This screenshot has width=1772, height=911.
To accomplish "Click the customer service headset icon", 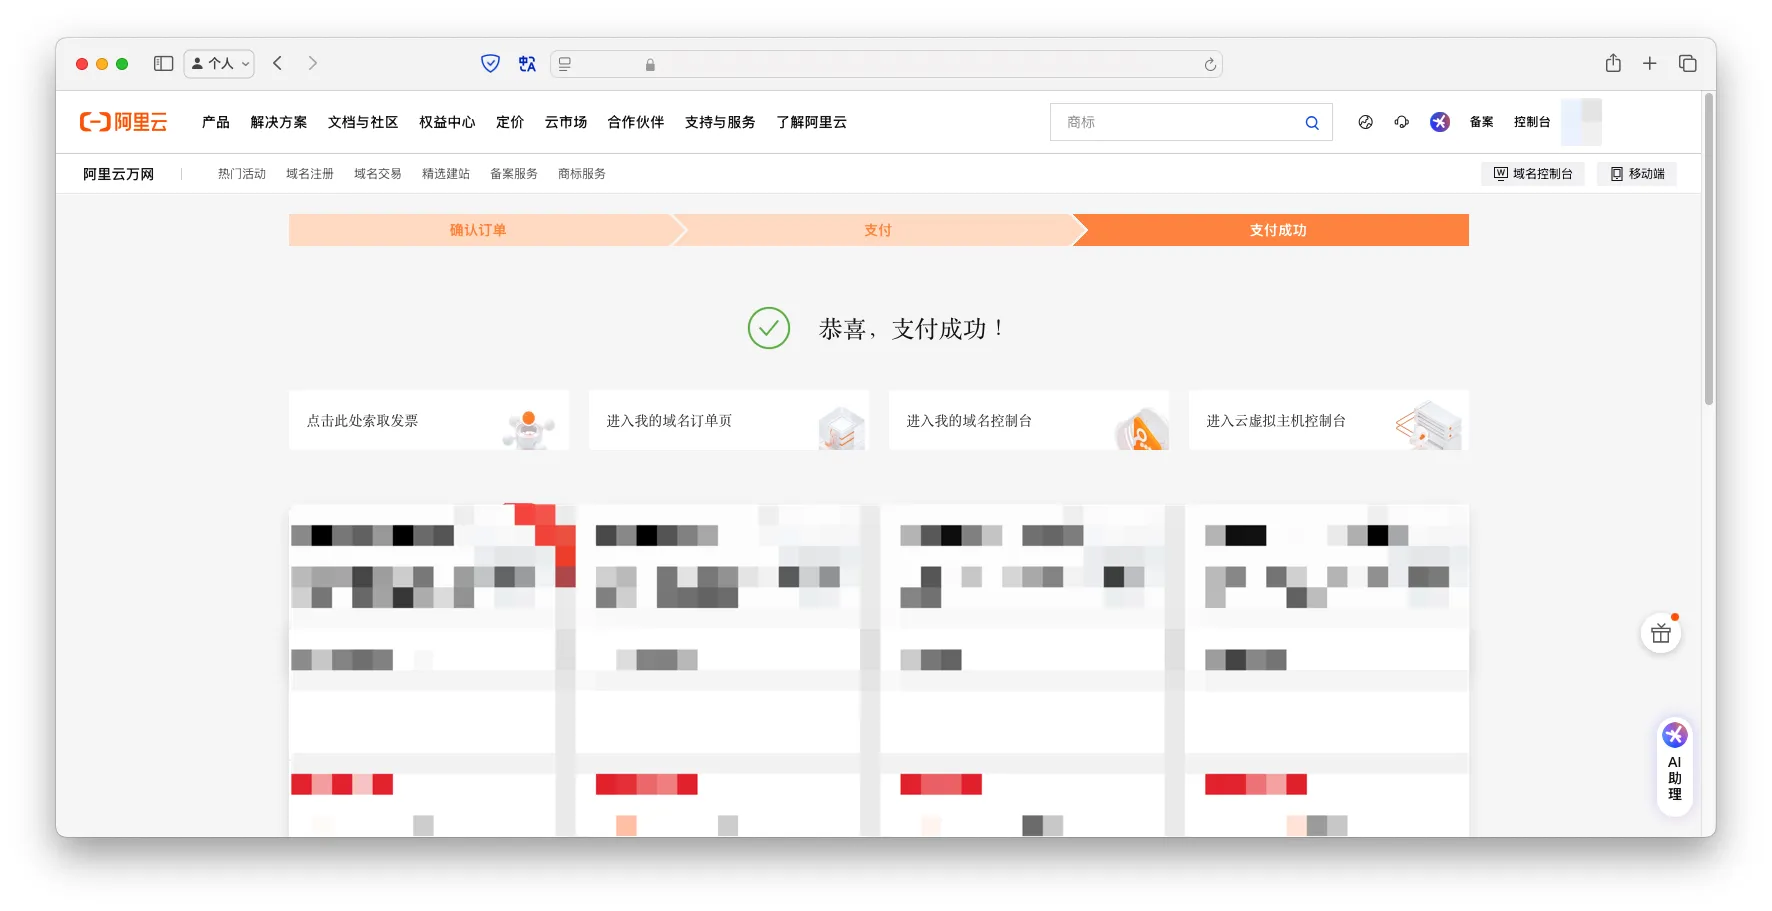I will pos(1401,122).
